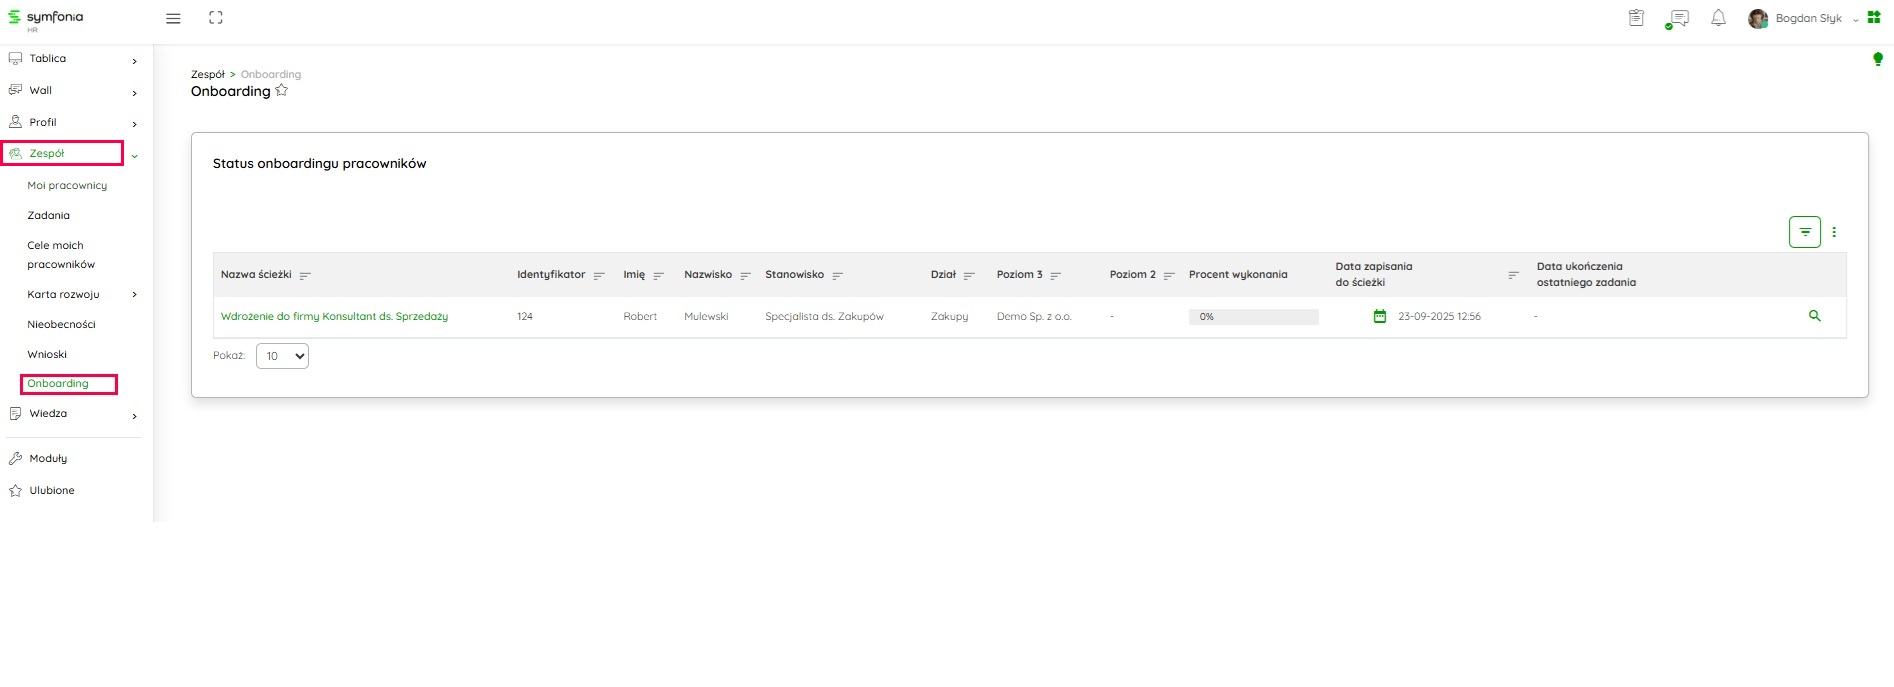Open the table filter button
Image resolution: width=1894 pixels, height=687 pixels.
tap(1804, 232)
